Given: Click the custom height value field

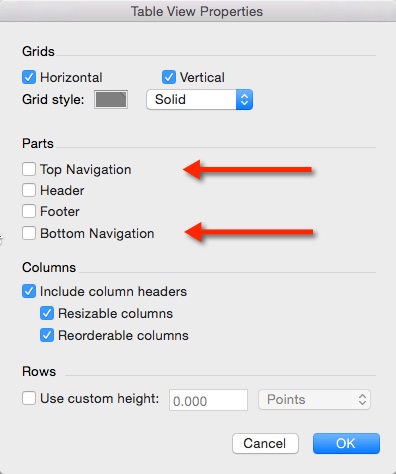Looking at the screenshot, I should tap(208, 400).
